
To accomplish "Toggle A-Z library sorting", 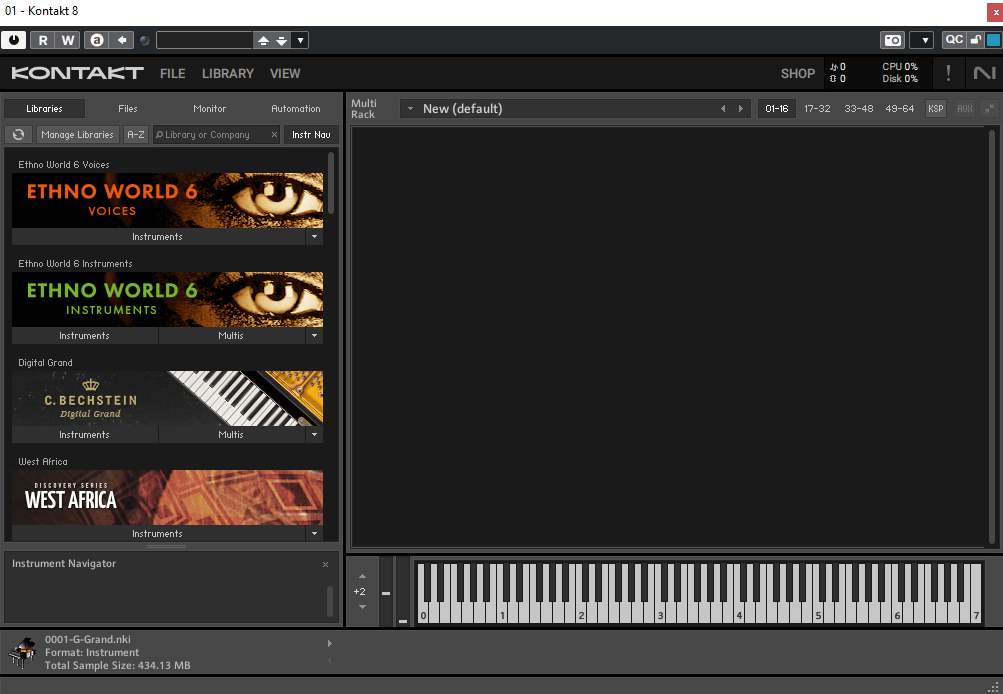I will click(136, 134).
